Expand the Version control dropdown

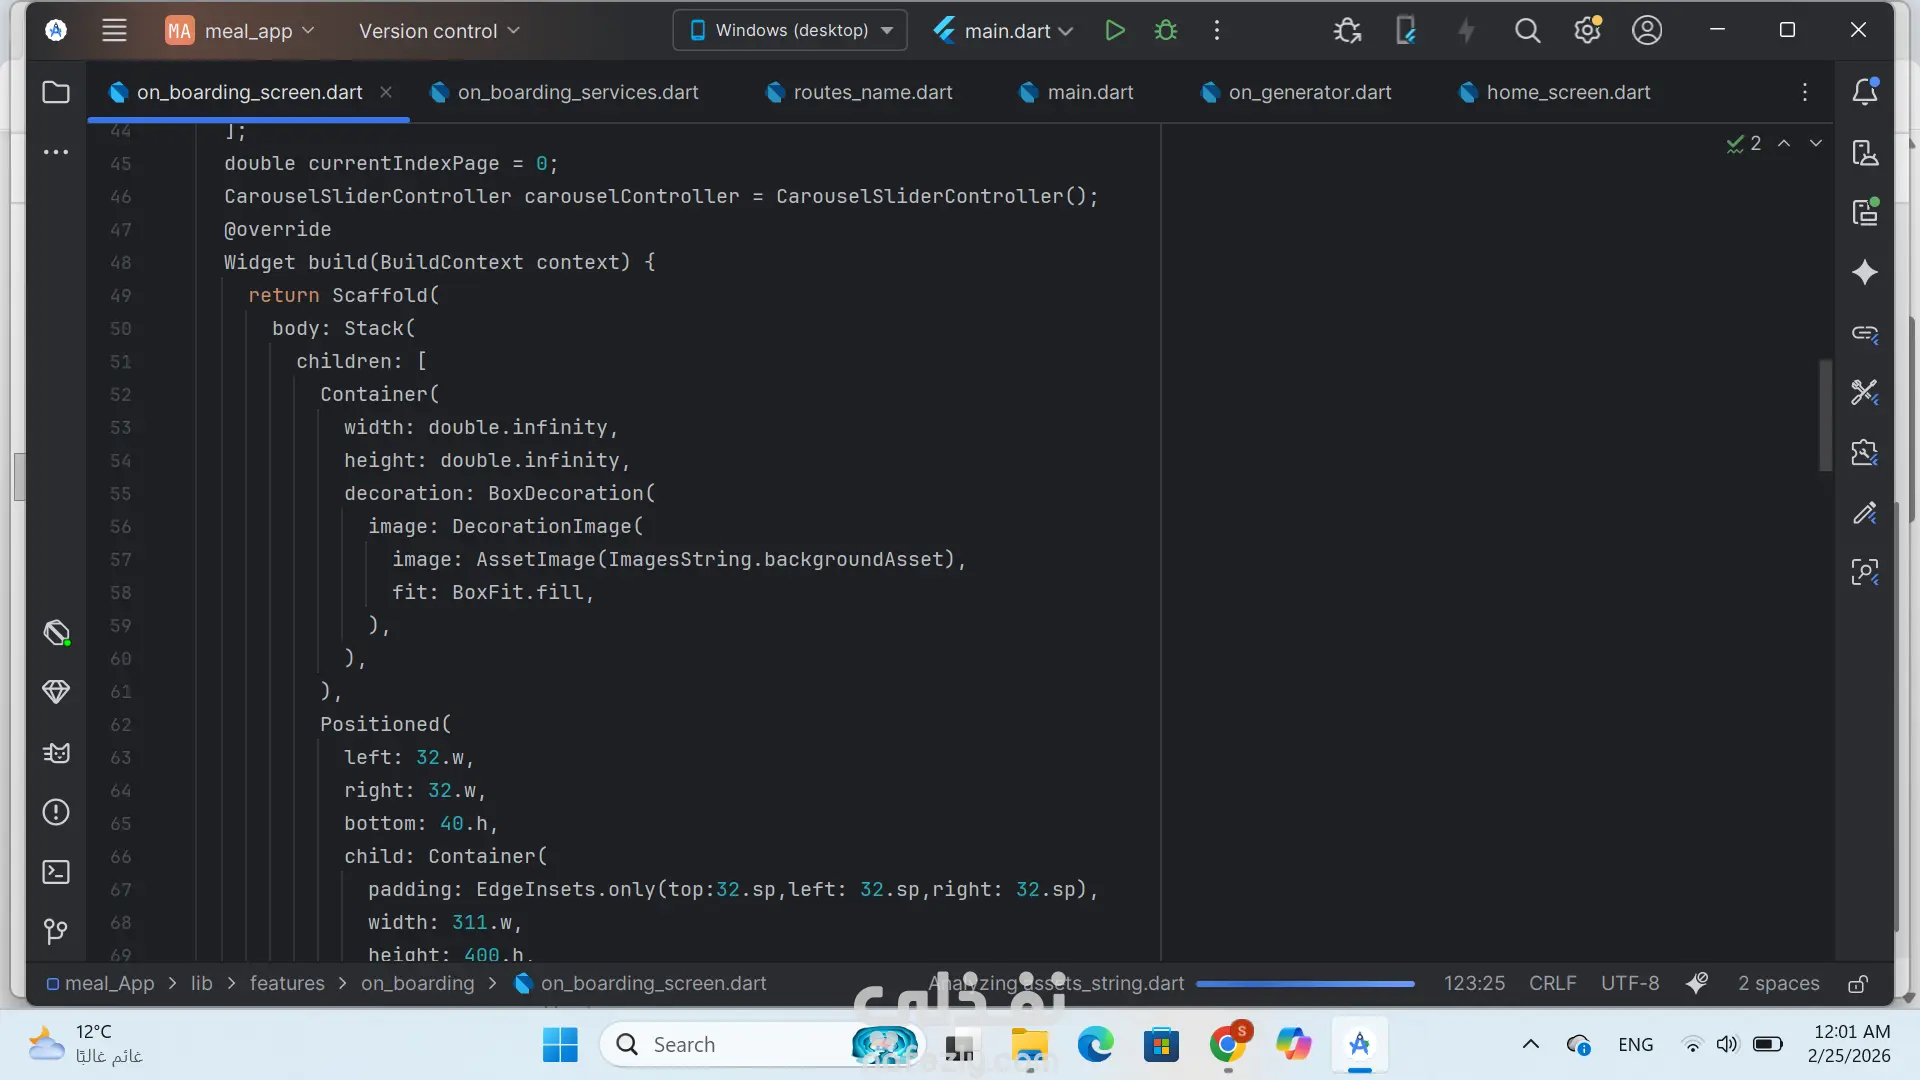439,31
